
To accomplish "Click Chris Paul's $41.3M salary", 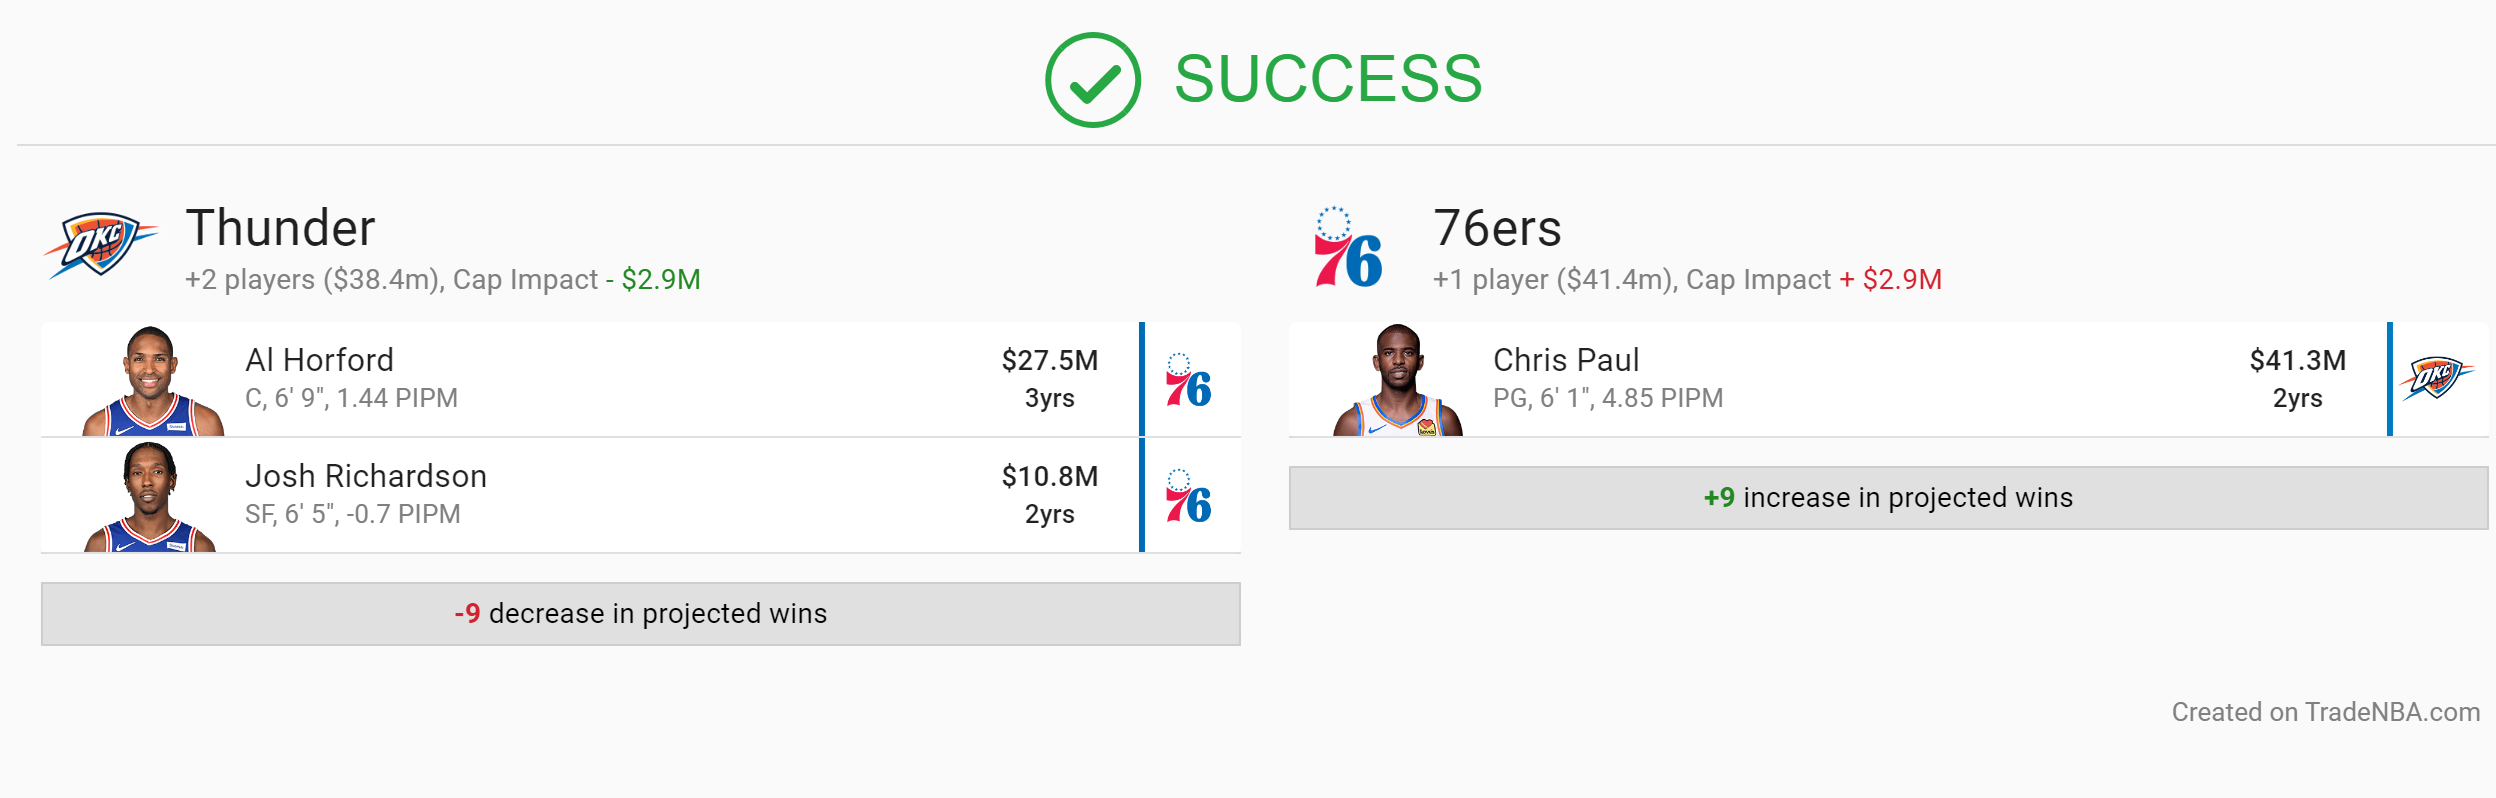I will pyautogui.click(x=2298, y=360).
